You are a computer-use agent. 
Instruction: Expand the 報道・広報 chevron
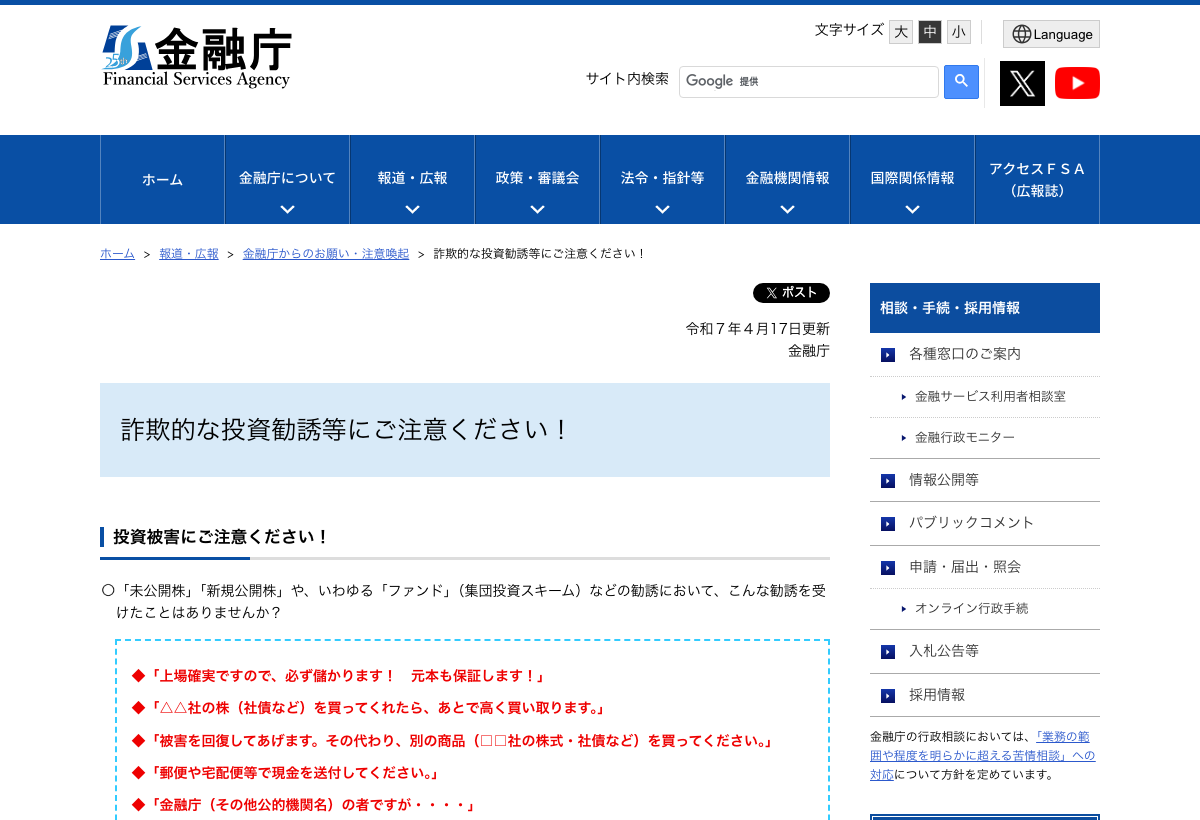pyautogui.click(x=412, y=209)
